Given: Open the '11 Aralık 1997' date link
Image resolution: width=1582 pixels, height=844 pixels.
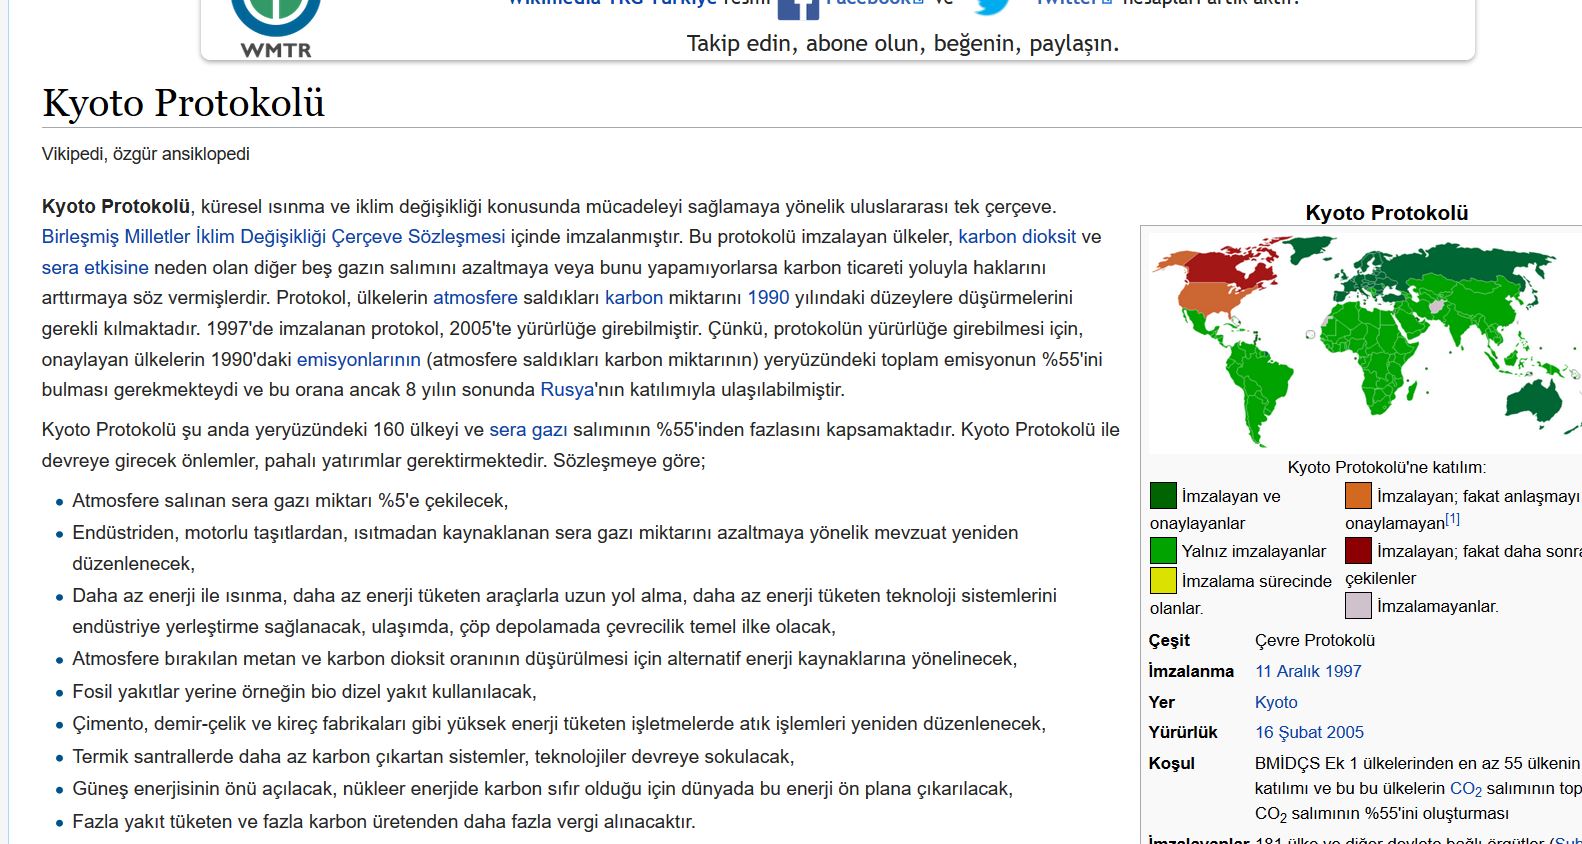Looking at the screenshot, I should pos(1308,671).
